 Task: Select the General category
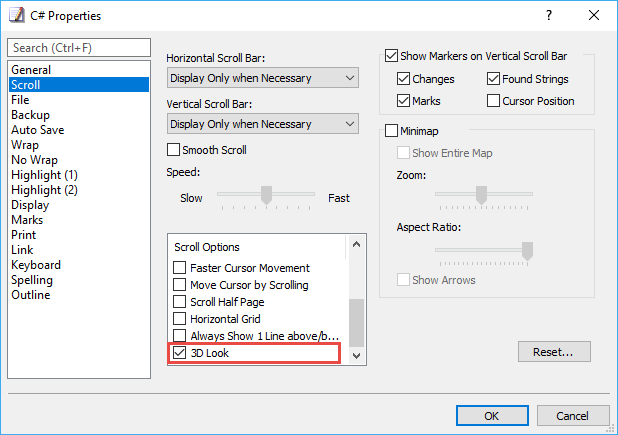coord(79,70)
